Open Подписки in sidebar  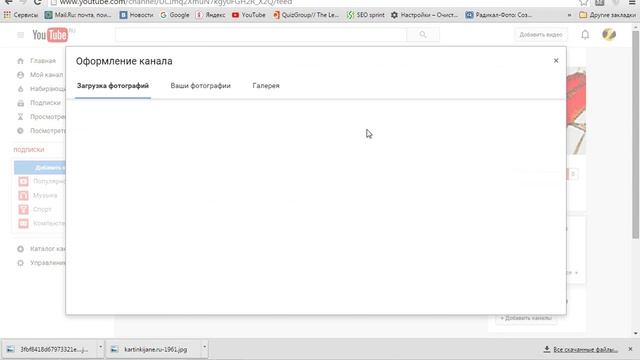coord(45,103)
